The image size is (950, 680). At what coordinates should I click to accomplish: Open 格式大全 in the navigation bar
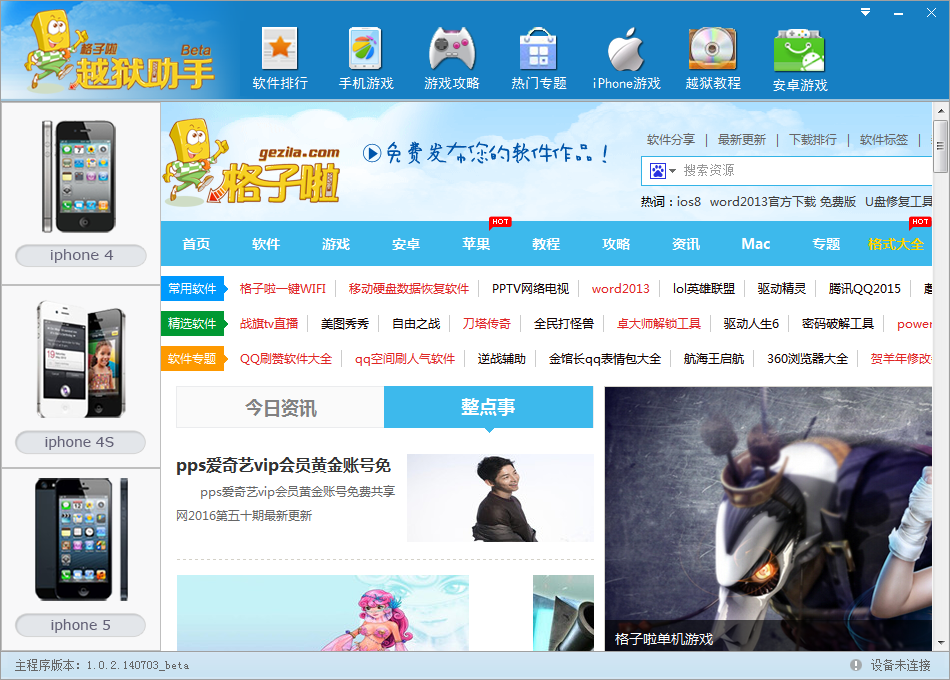coord(895,243)
